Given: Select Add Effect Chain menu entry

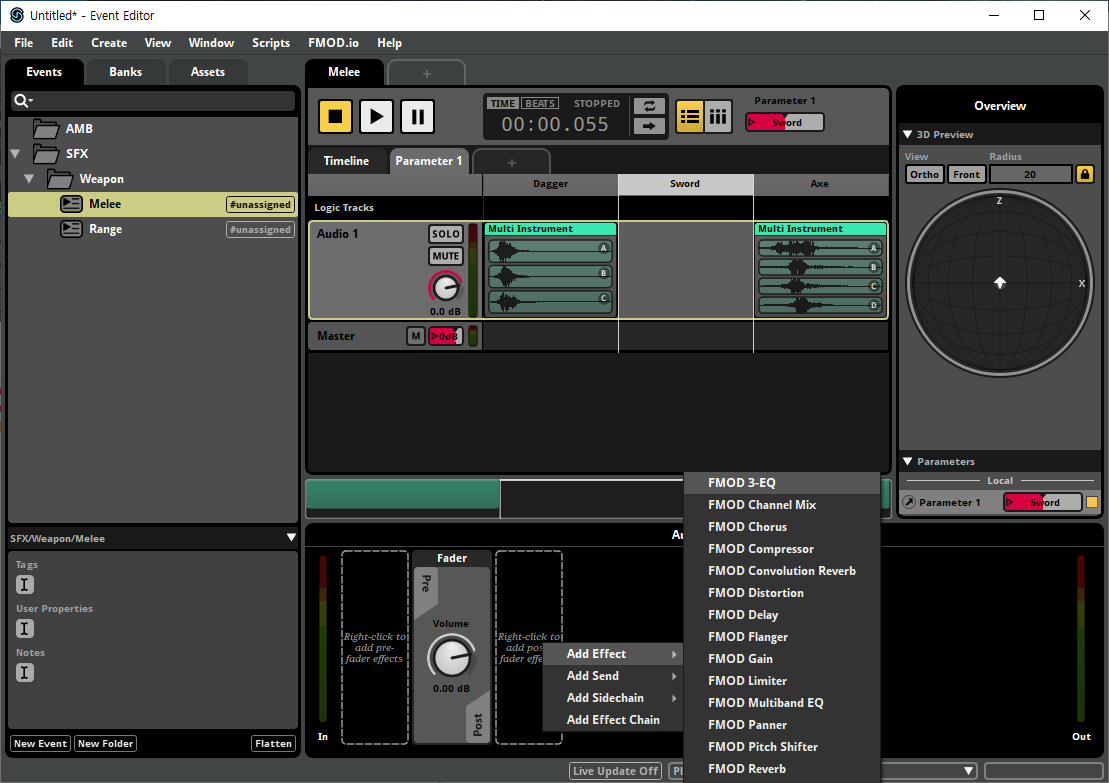Looking at the screenshot, I should (x=612, y=720).
